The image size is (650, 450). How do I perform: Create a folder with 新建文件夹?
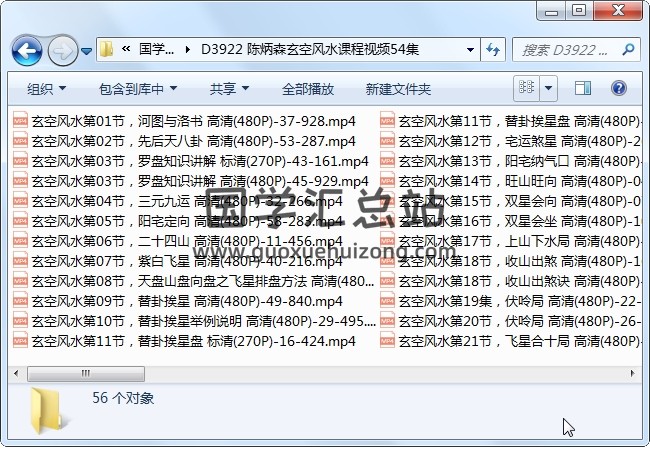[398, 89]
